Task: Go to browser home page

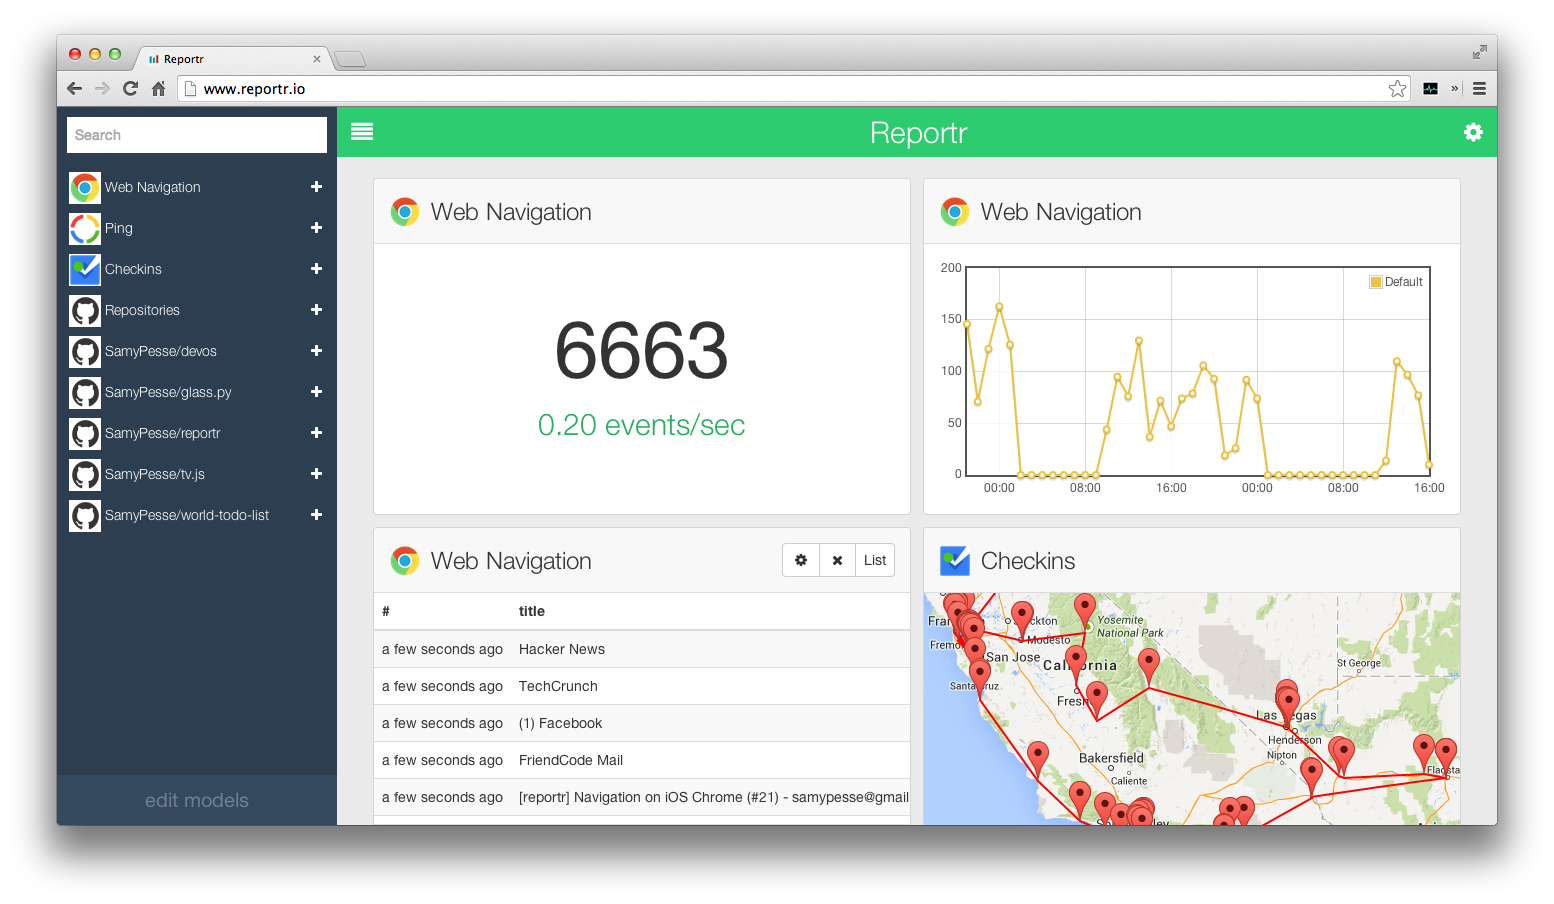Action: coord(158,88)
